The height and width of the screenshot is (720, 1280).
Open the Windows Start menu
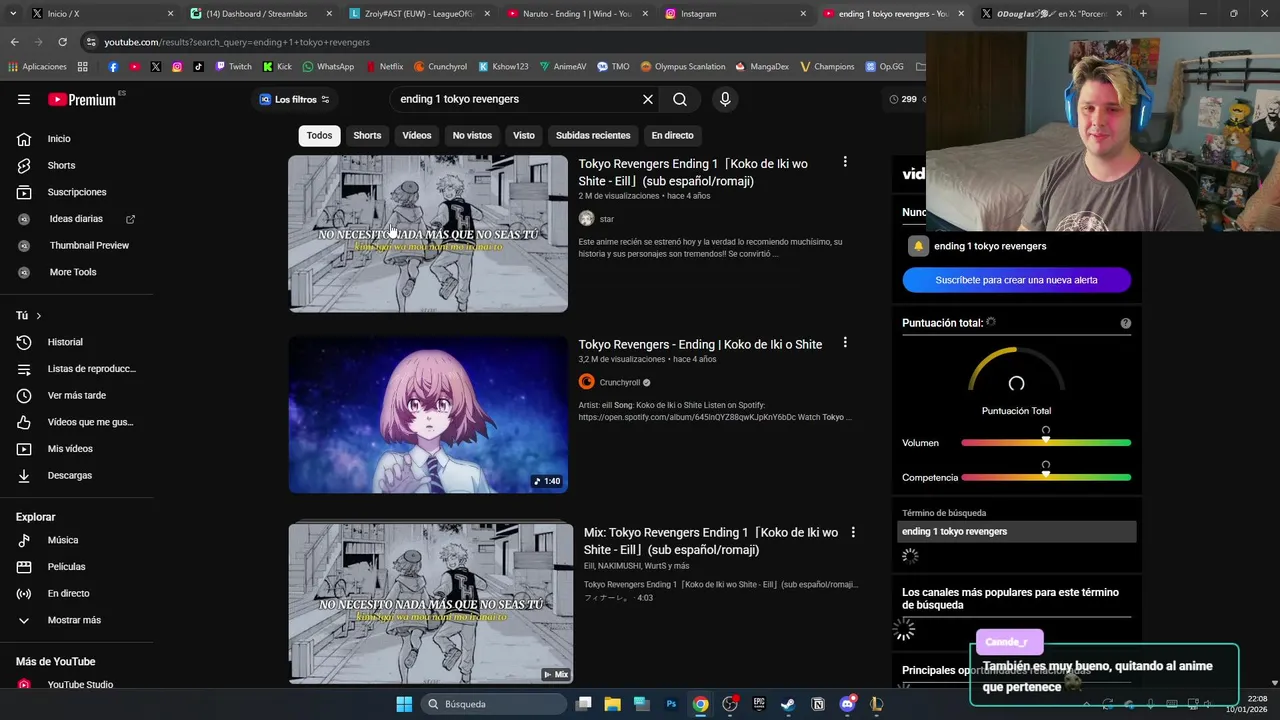click(404, 704)
